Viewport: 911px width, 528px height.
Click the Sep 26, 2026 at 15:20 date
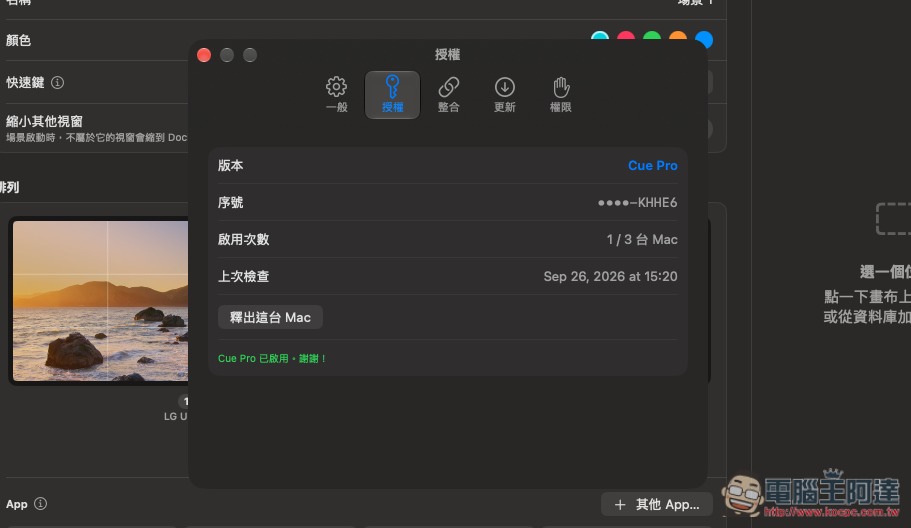point(610,276)
